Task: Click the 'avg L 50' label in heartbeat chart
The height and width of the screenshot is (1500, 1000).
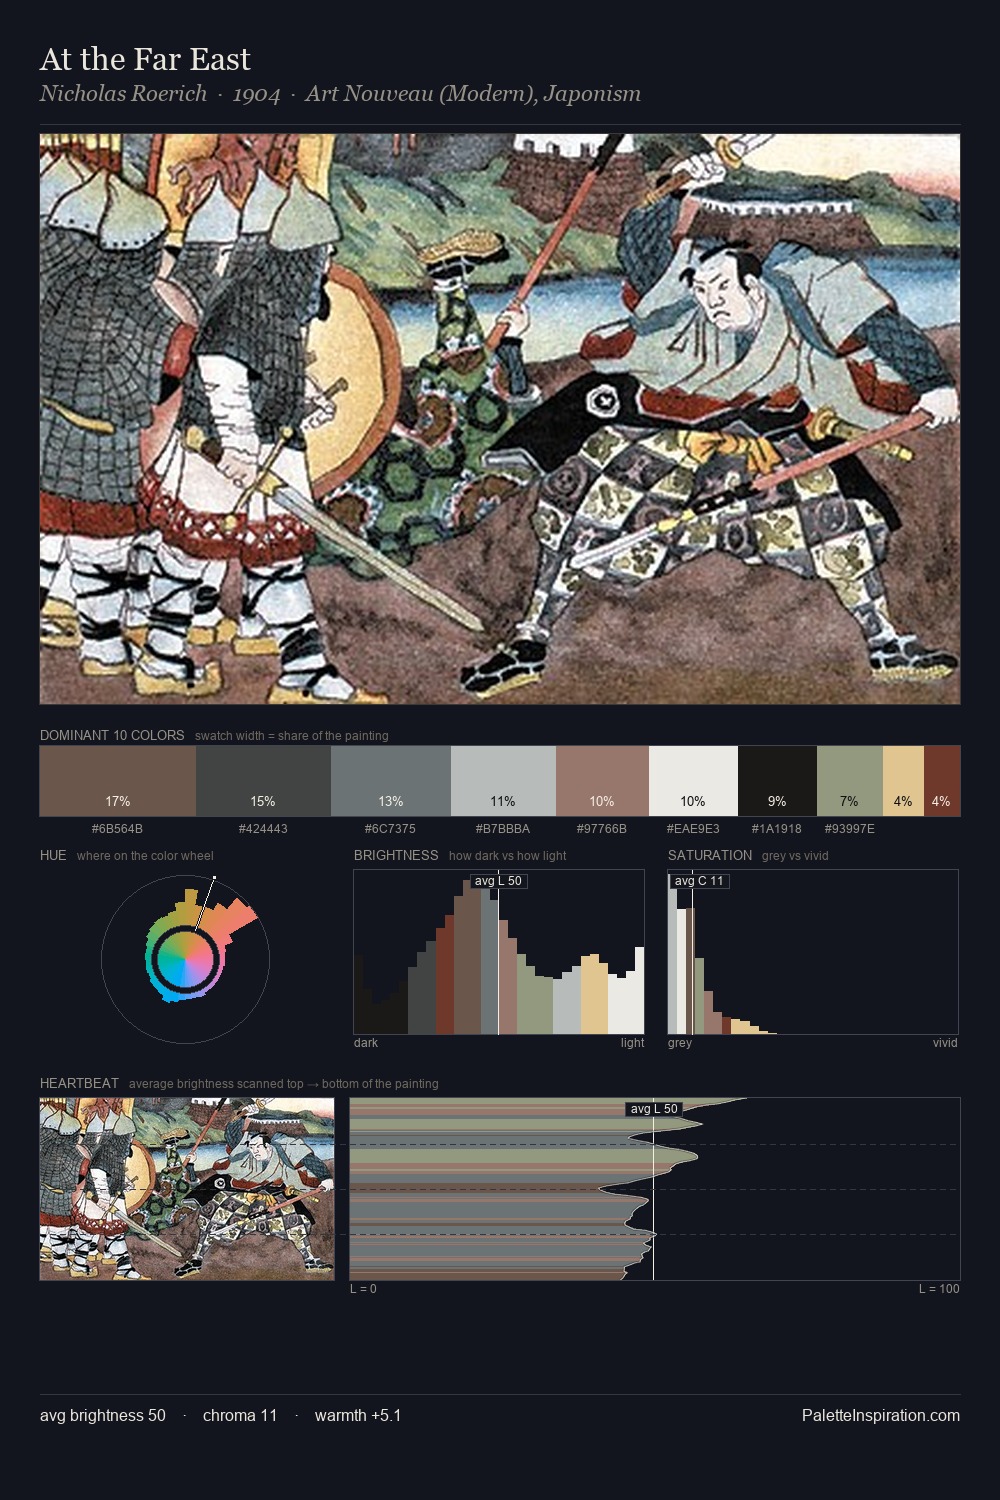Action: [655, 1109]
